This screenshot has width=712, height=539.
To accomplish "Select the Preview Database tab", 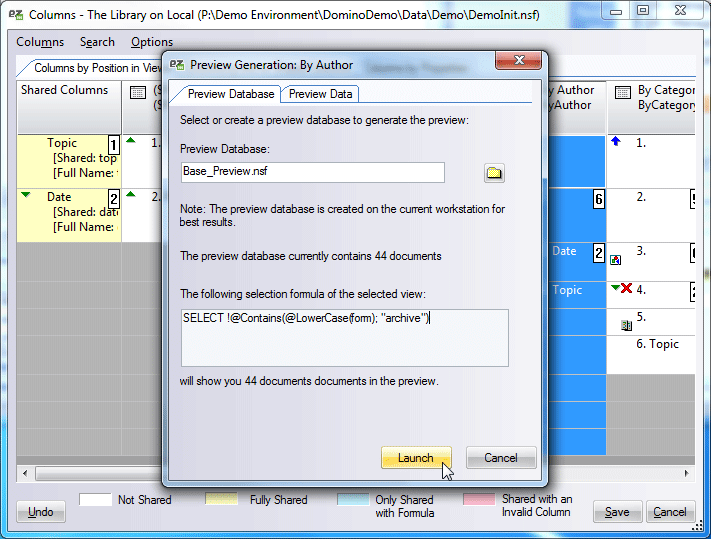I will (x=231, y=94).
